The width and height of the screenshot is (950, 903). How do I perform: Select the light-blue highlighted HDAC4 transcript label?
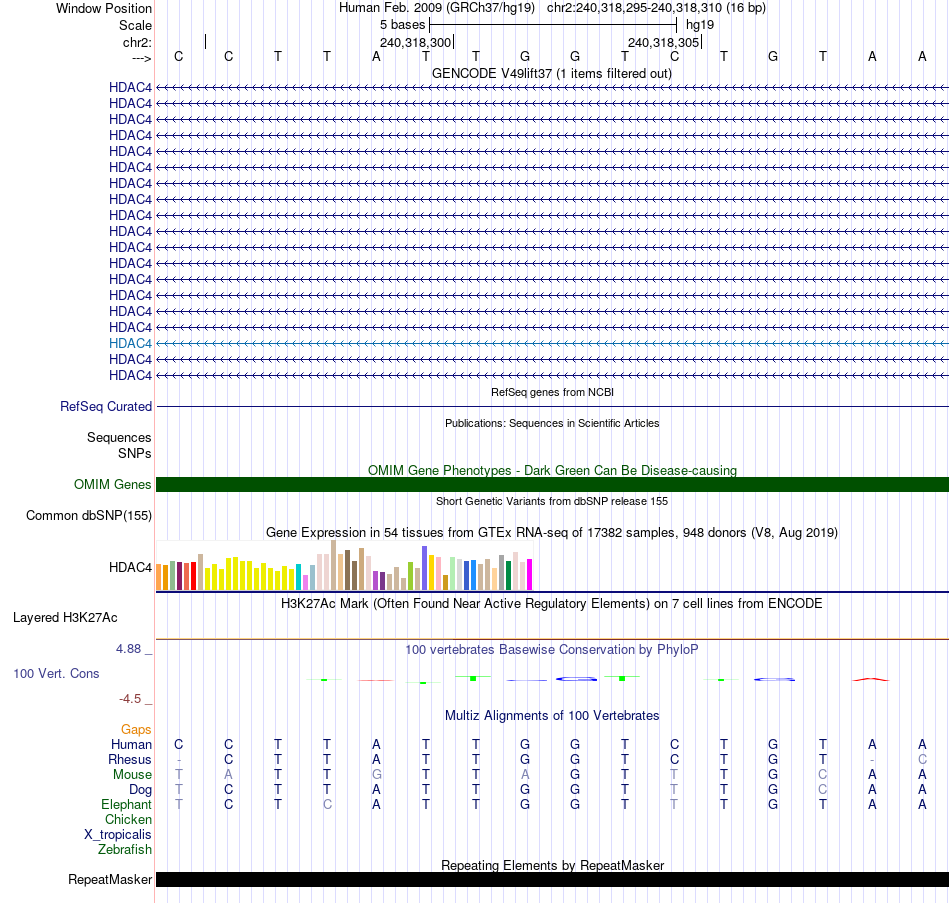[x=130, y=343]
